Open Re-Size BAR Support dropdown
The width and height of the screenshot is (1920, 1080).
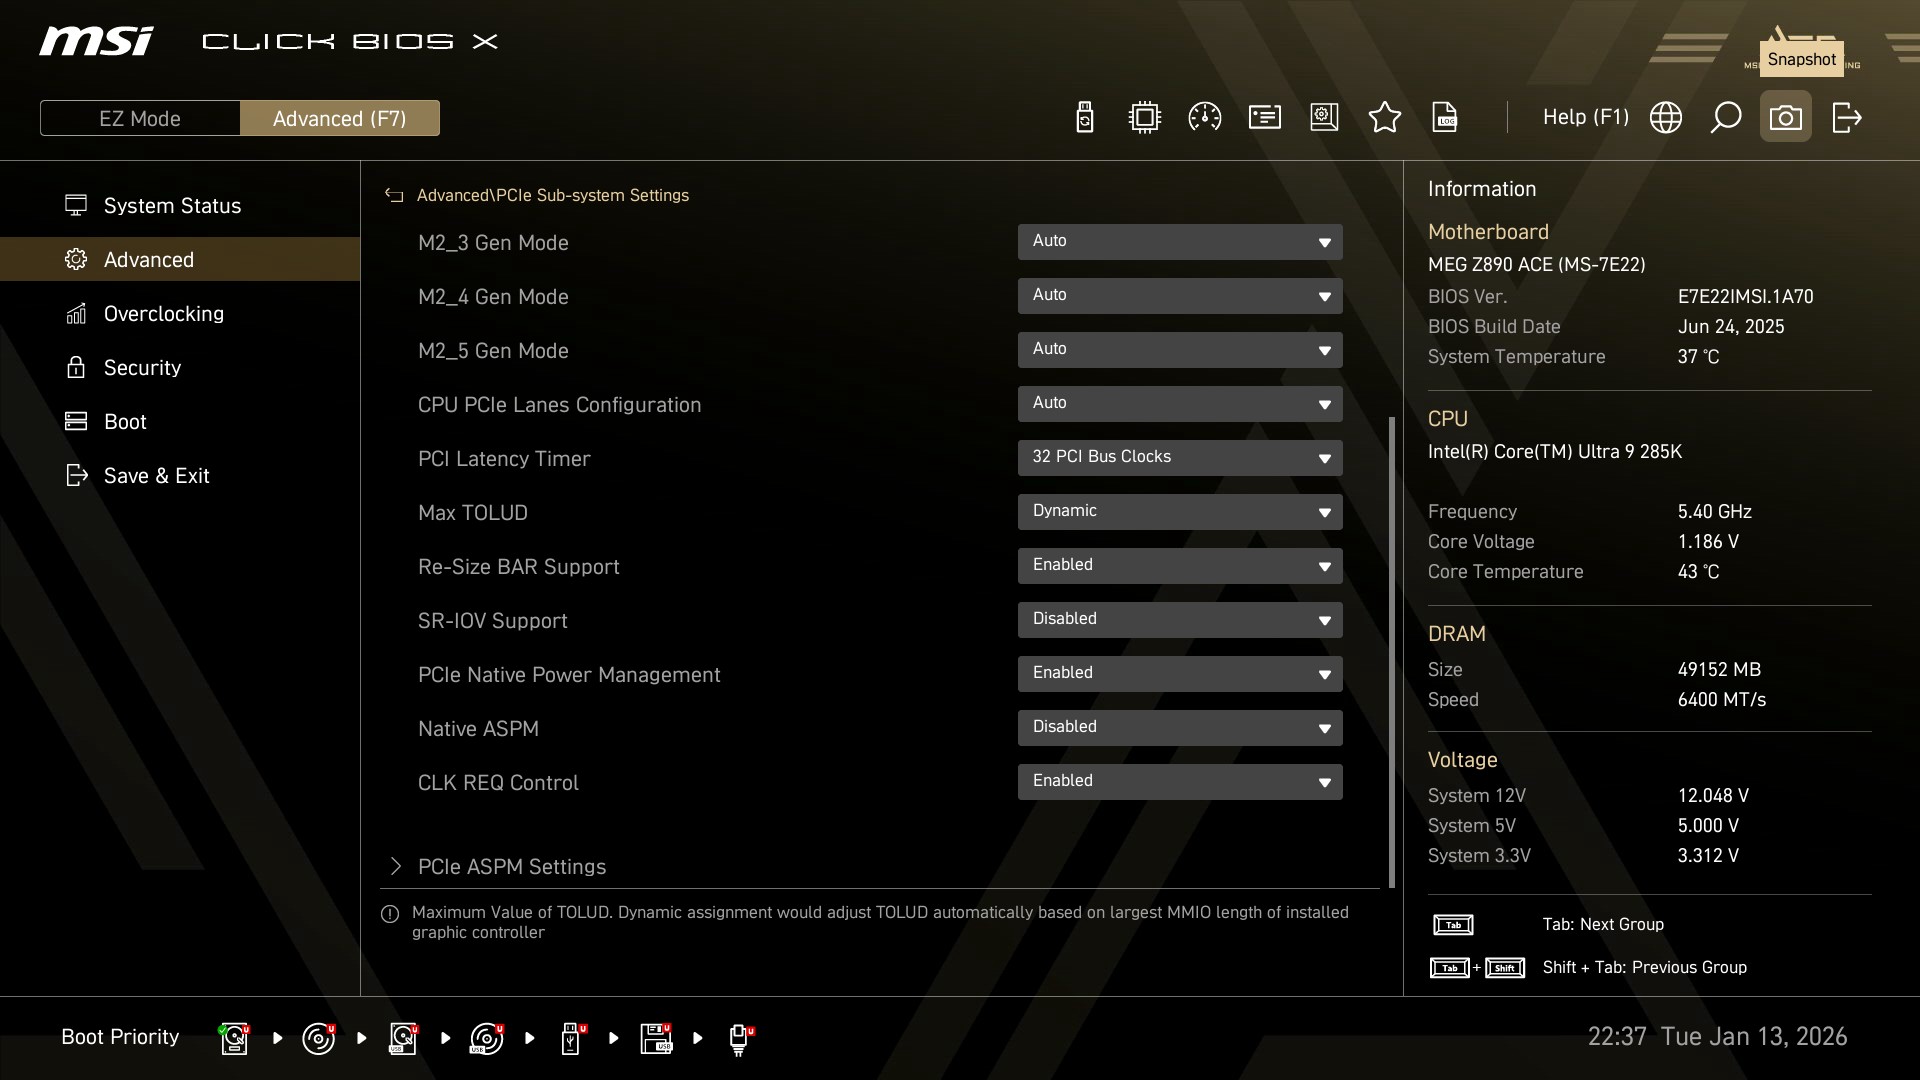pyautogui.click(x=1179, y=566)
